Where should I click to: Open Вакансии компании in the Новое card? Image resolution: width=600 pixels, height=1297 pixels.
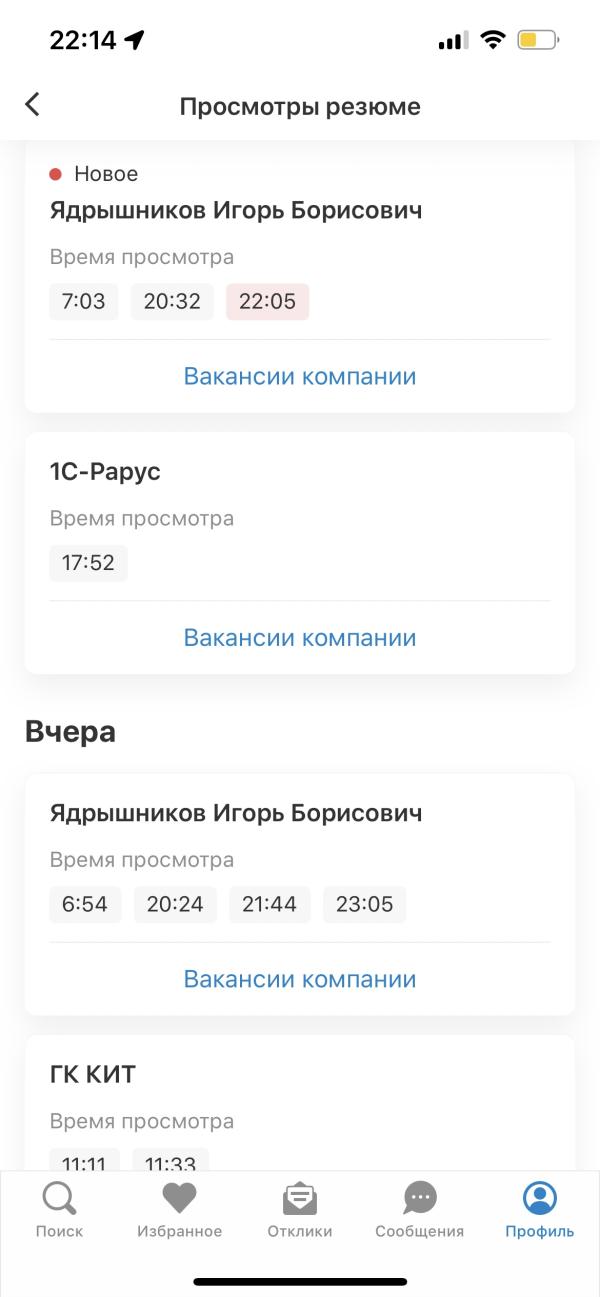[300, 376]
